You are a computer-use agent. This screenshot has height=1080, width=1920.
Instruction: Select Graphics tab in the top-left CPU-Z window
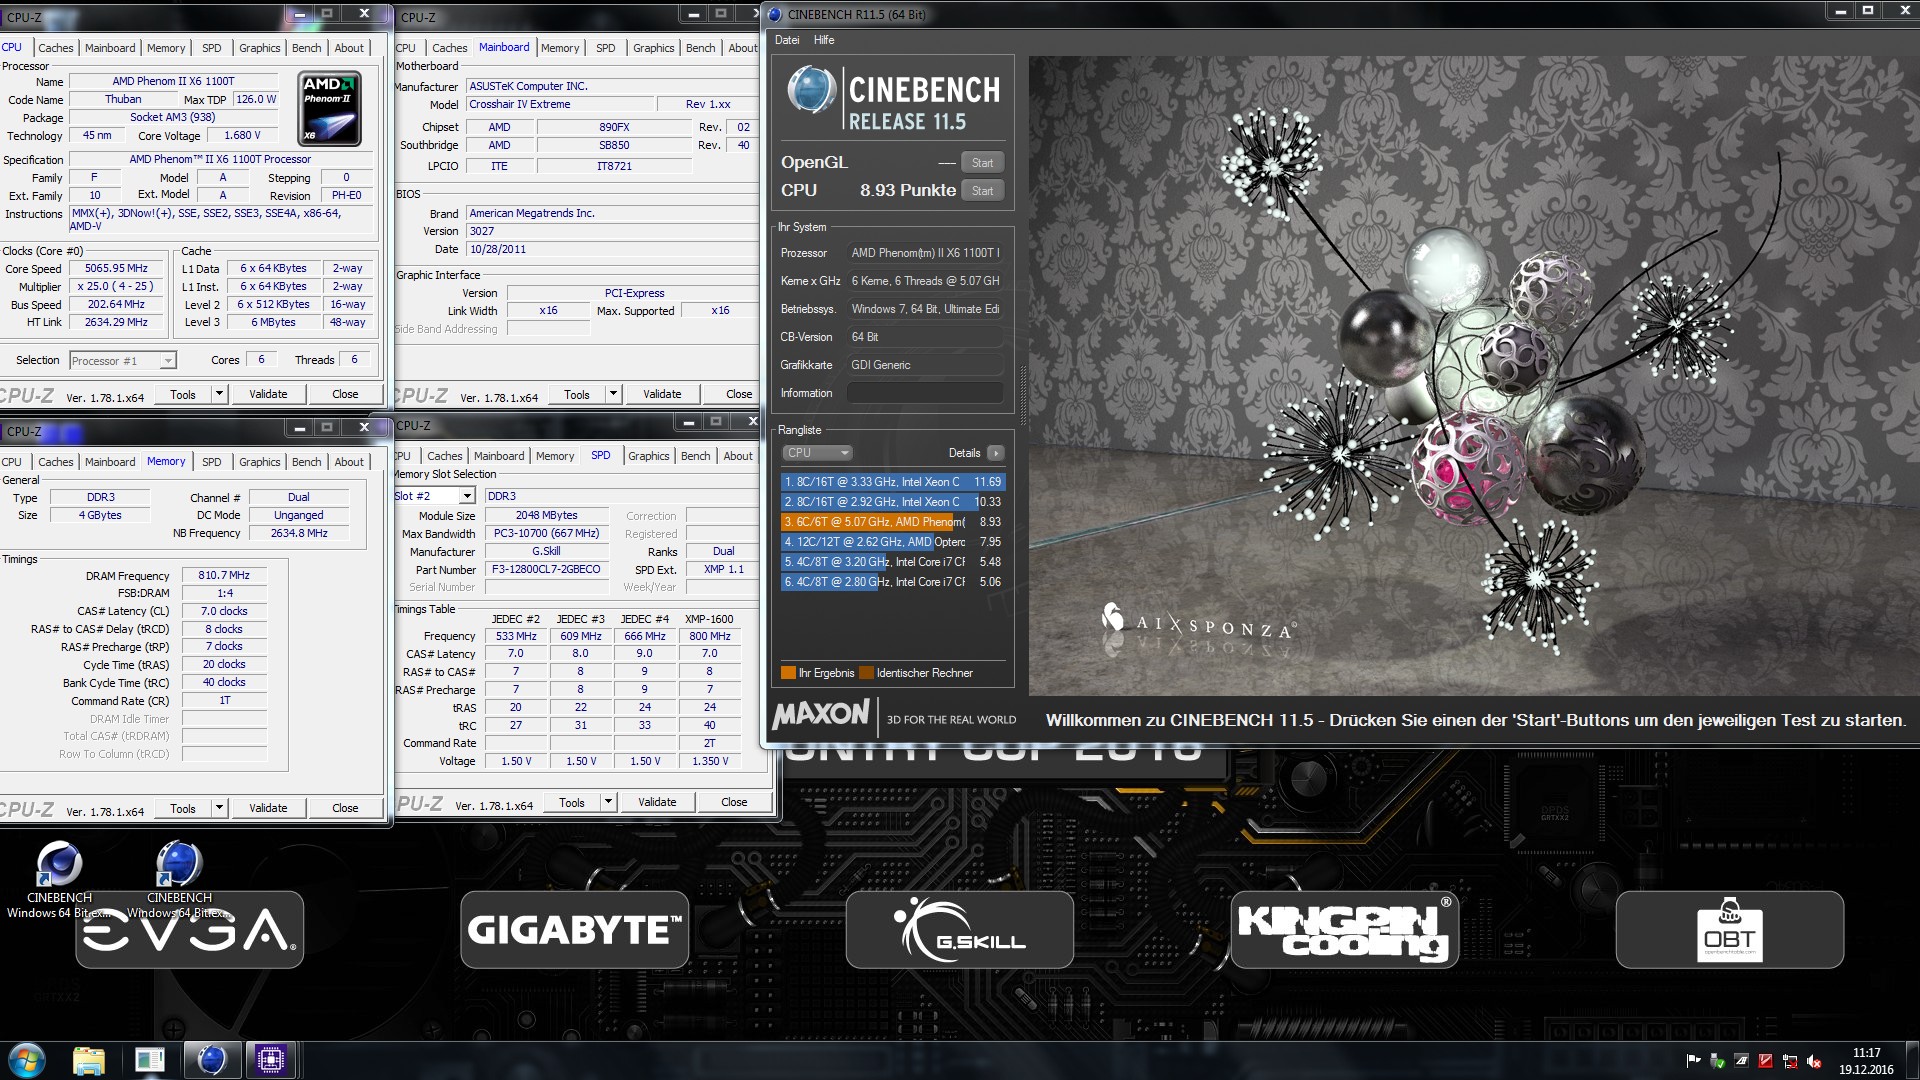pyautogui.click(x=260, y=48)
